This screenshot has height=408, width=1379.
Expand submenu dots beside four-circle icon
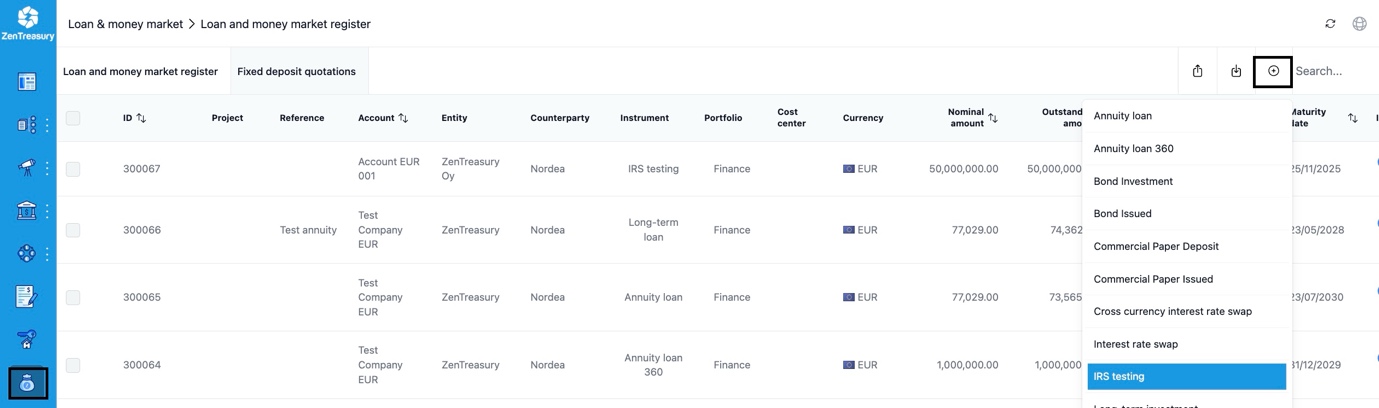(47, 253)
